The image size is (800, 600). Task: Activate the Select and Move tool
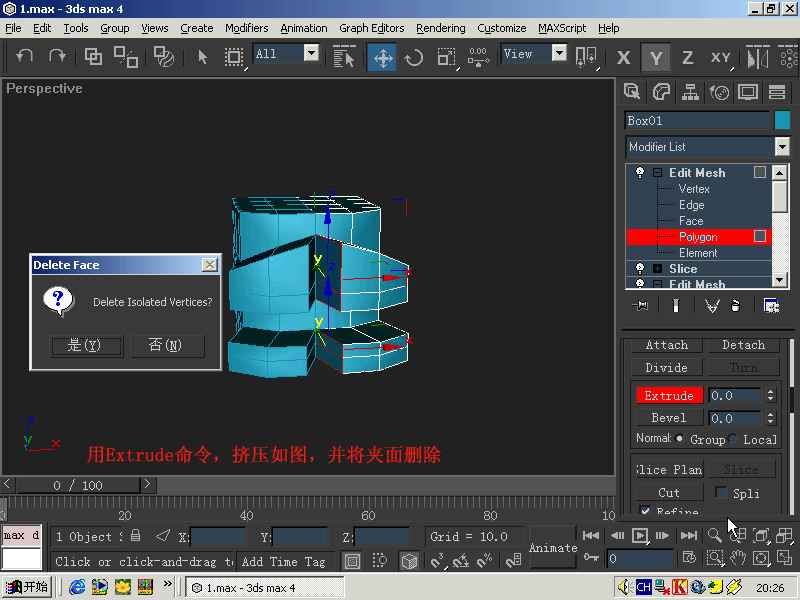pos(383,57)
